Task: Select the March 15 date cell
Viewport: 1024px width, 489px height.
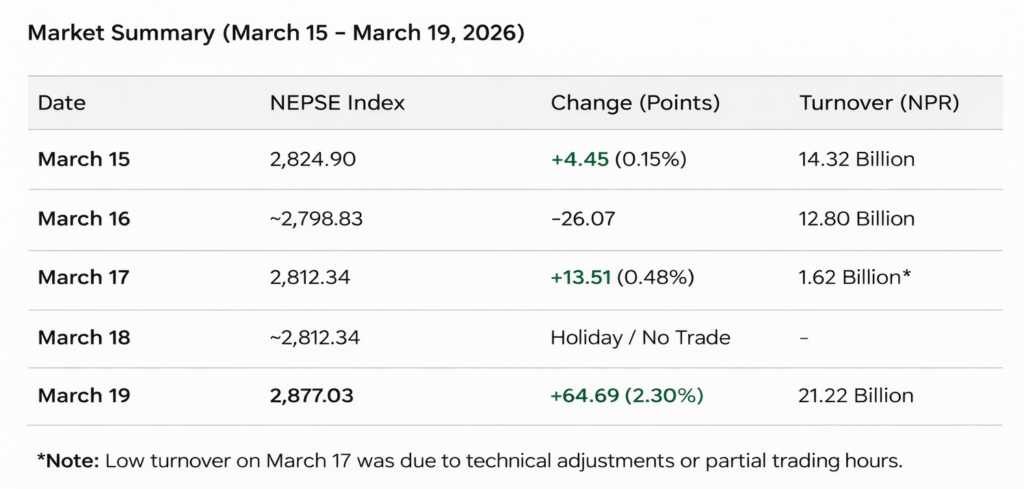Action: 84,159
